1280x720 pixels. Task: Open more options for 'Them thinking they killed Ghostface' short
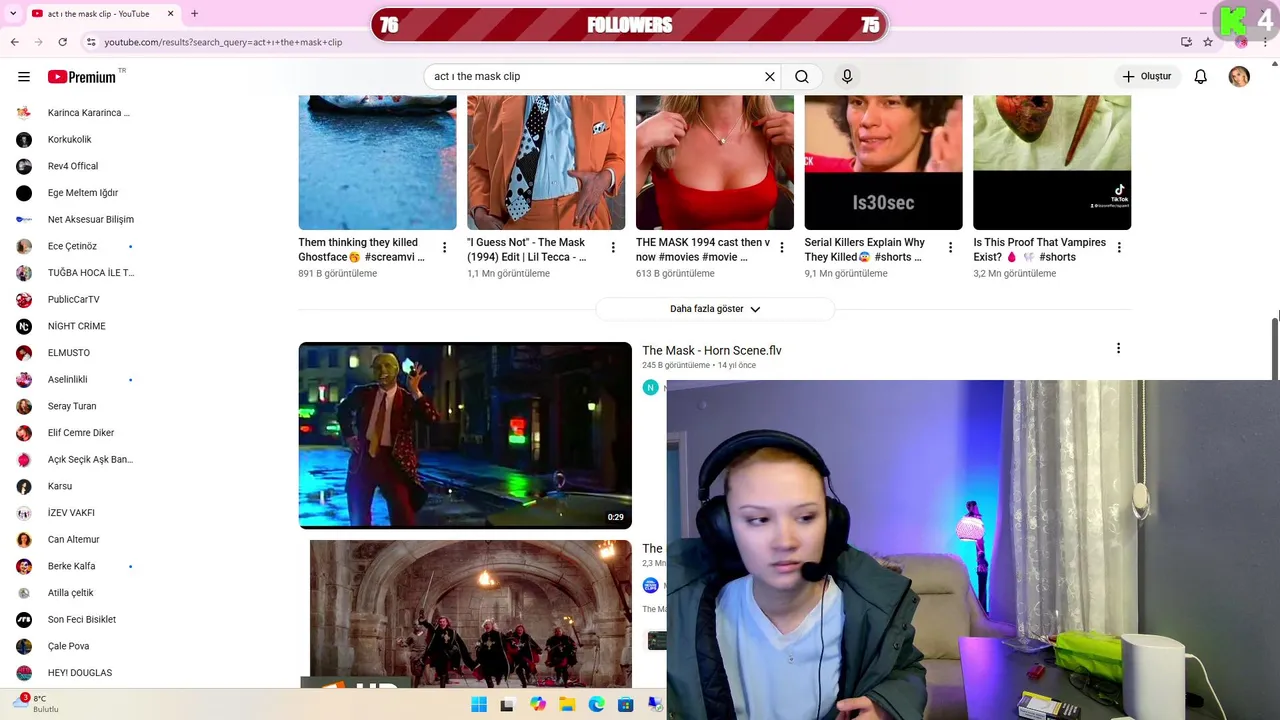click(x=445, y=247)
